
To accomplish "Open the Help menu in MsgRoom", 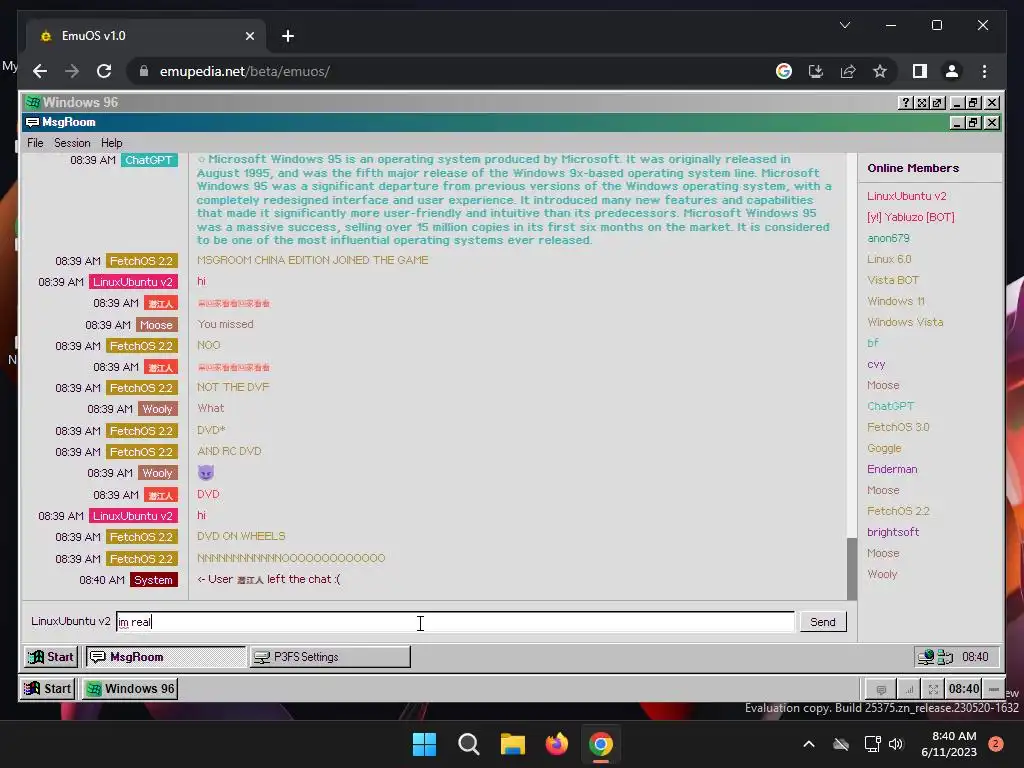I will pos(111,142).
